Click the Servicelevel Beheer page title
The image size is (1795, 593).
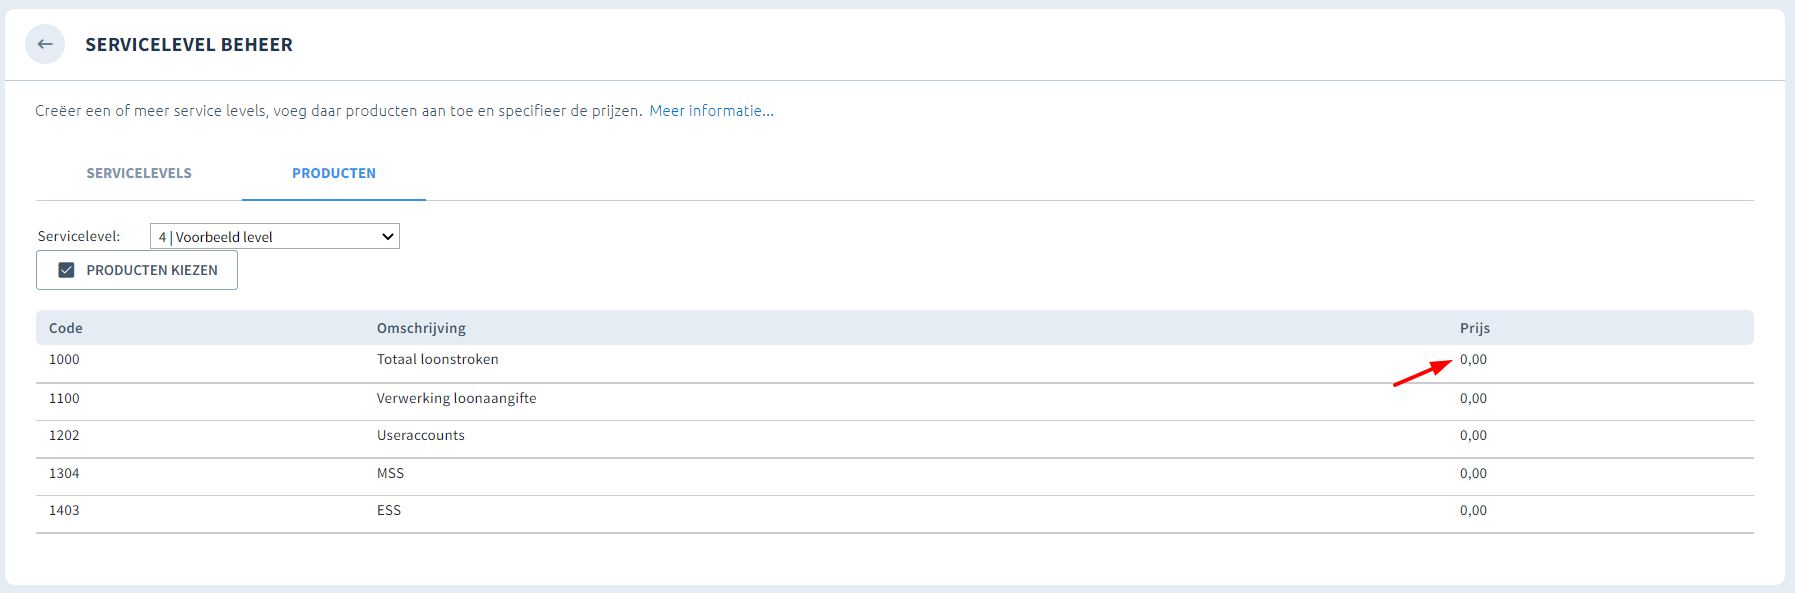[189, 45]
